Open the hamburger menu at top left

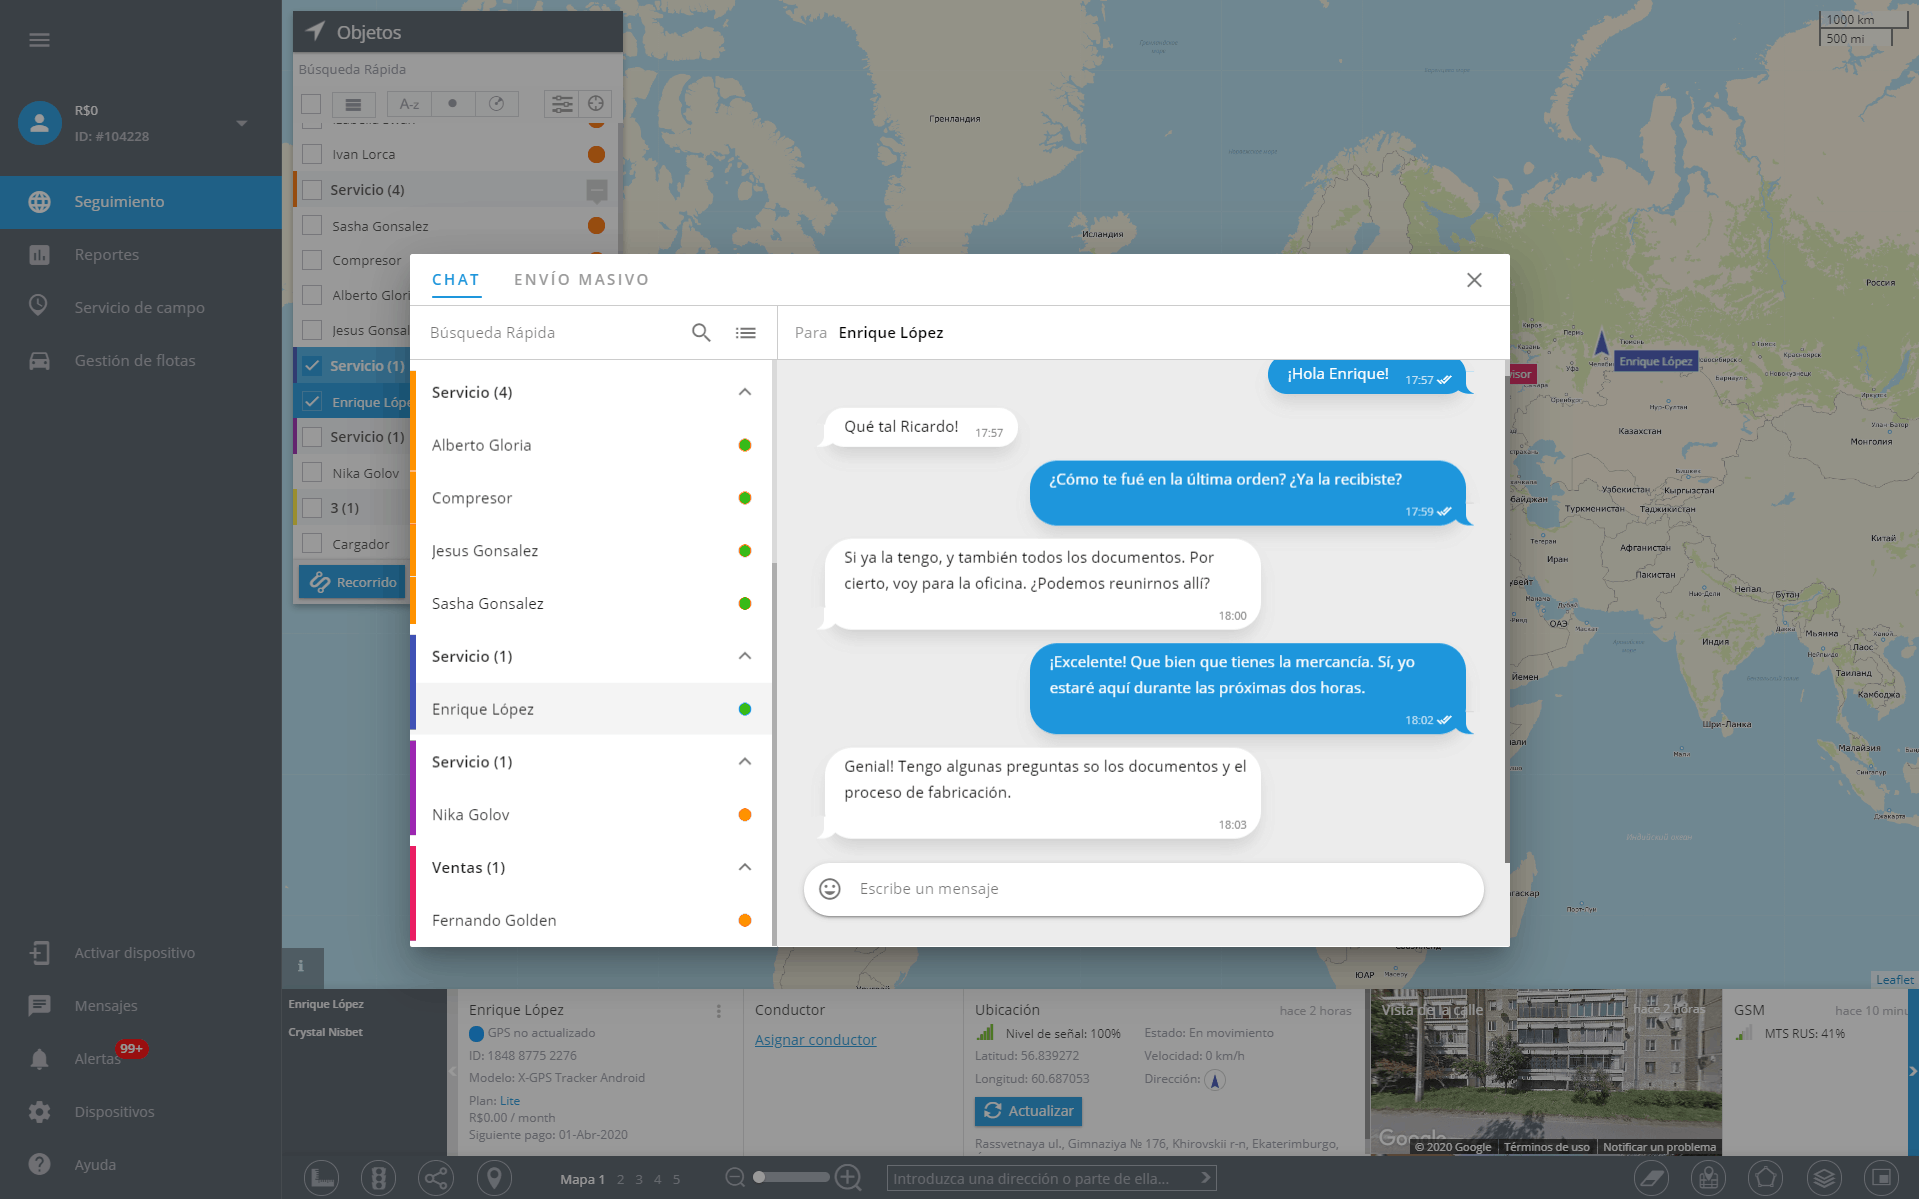pos(39,40)
